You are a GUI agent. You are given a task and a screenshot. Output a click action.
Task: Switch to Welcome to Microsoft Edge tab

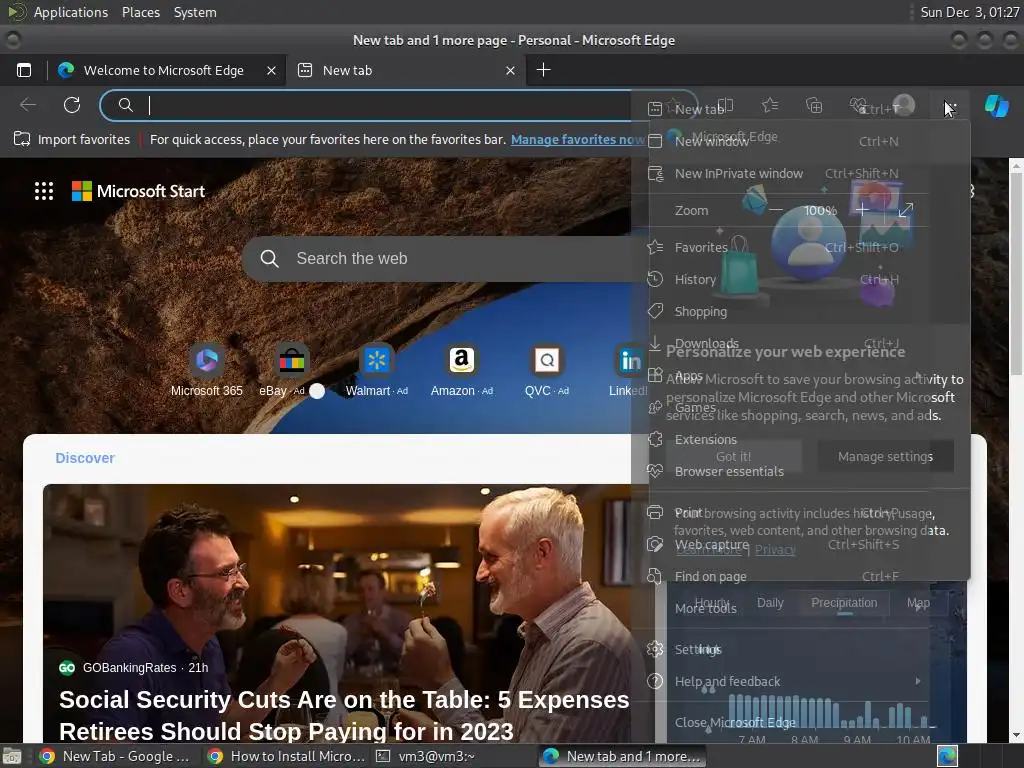(x=163, y=71)
